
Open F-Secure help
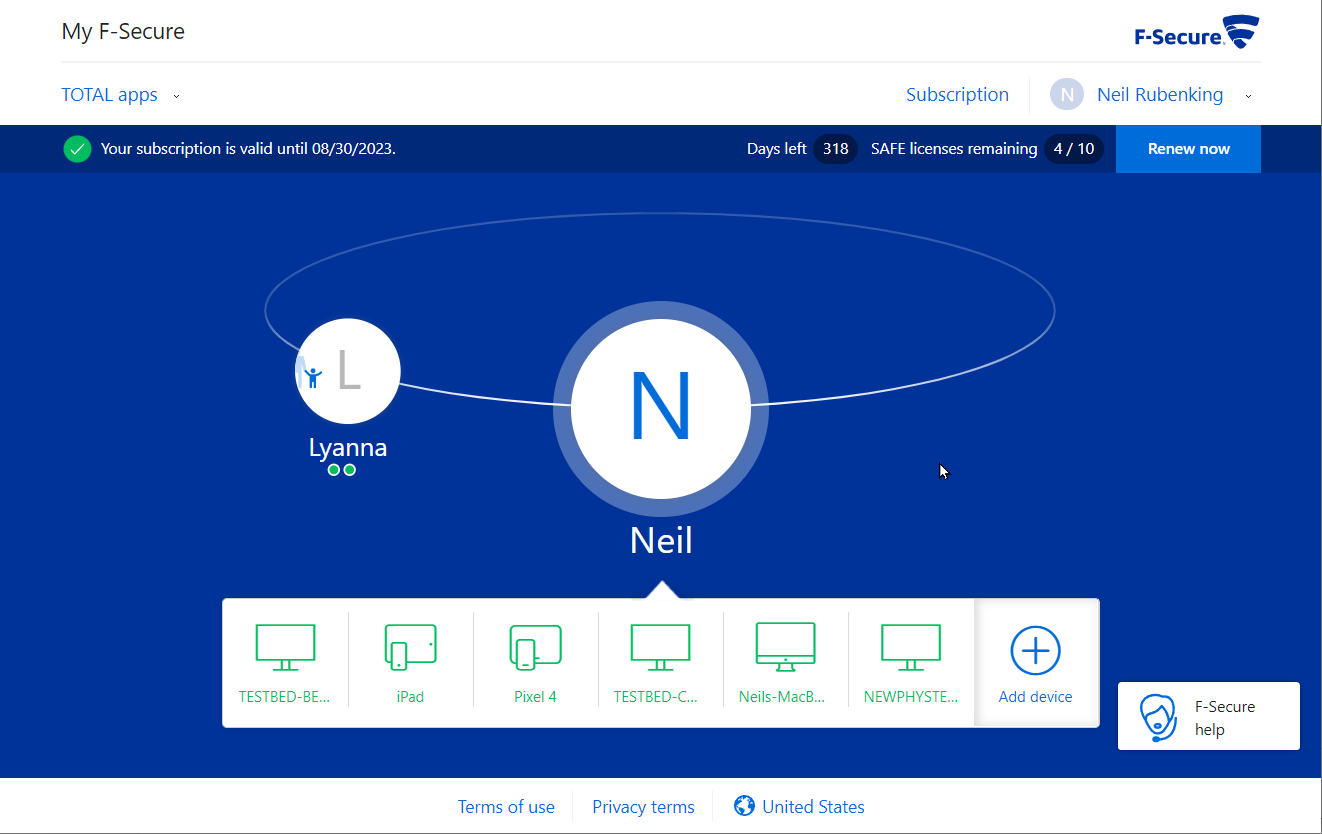point(1209,716)
